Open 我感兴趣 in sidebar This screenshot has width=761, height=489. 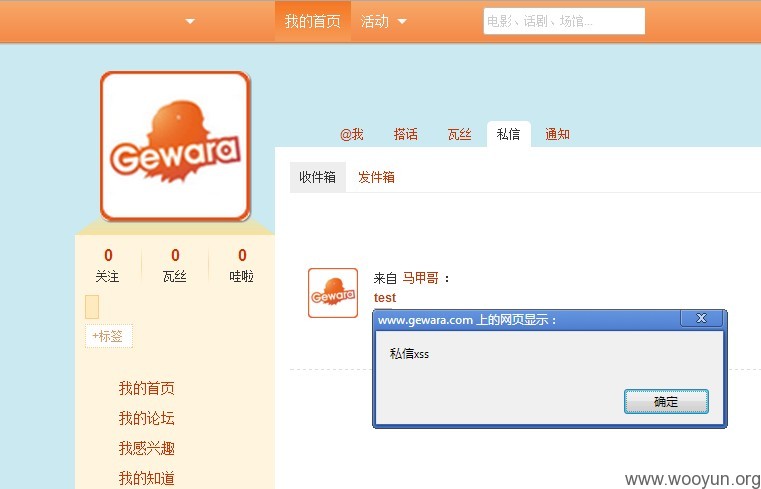click(x=147, y=448)
